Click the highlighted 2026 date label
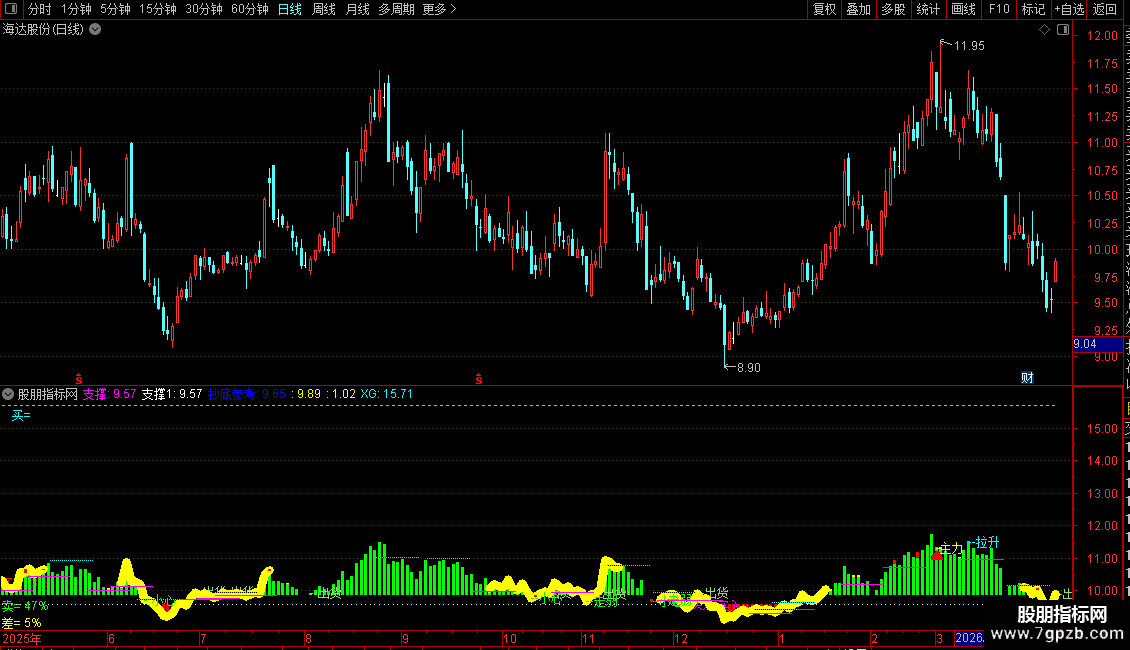Image resolution: width=1130 pixels, height=650 pixels. click(x=969, y=638)
